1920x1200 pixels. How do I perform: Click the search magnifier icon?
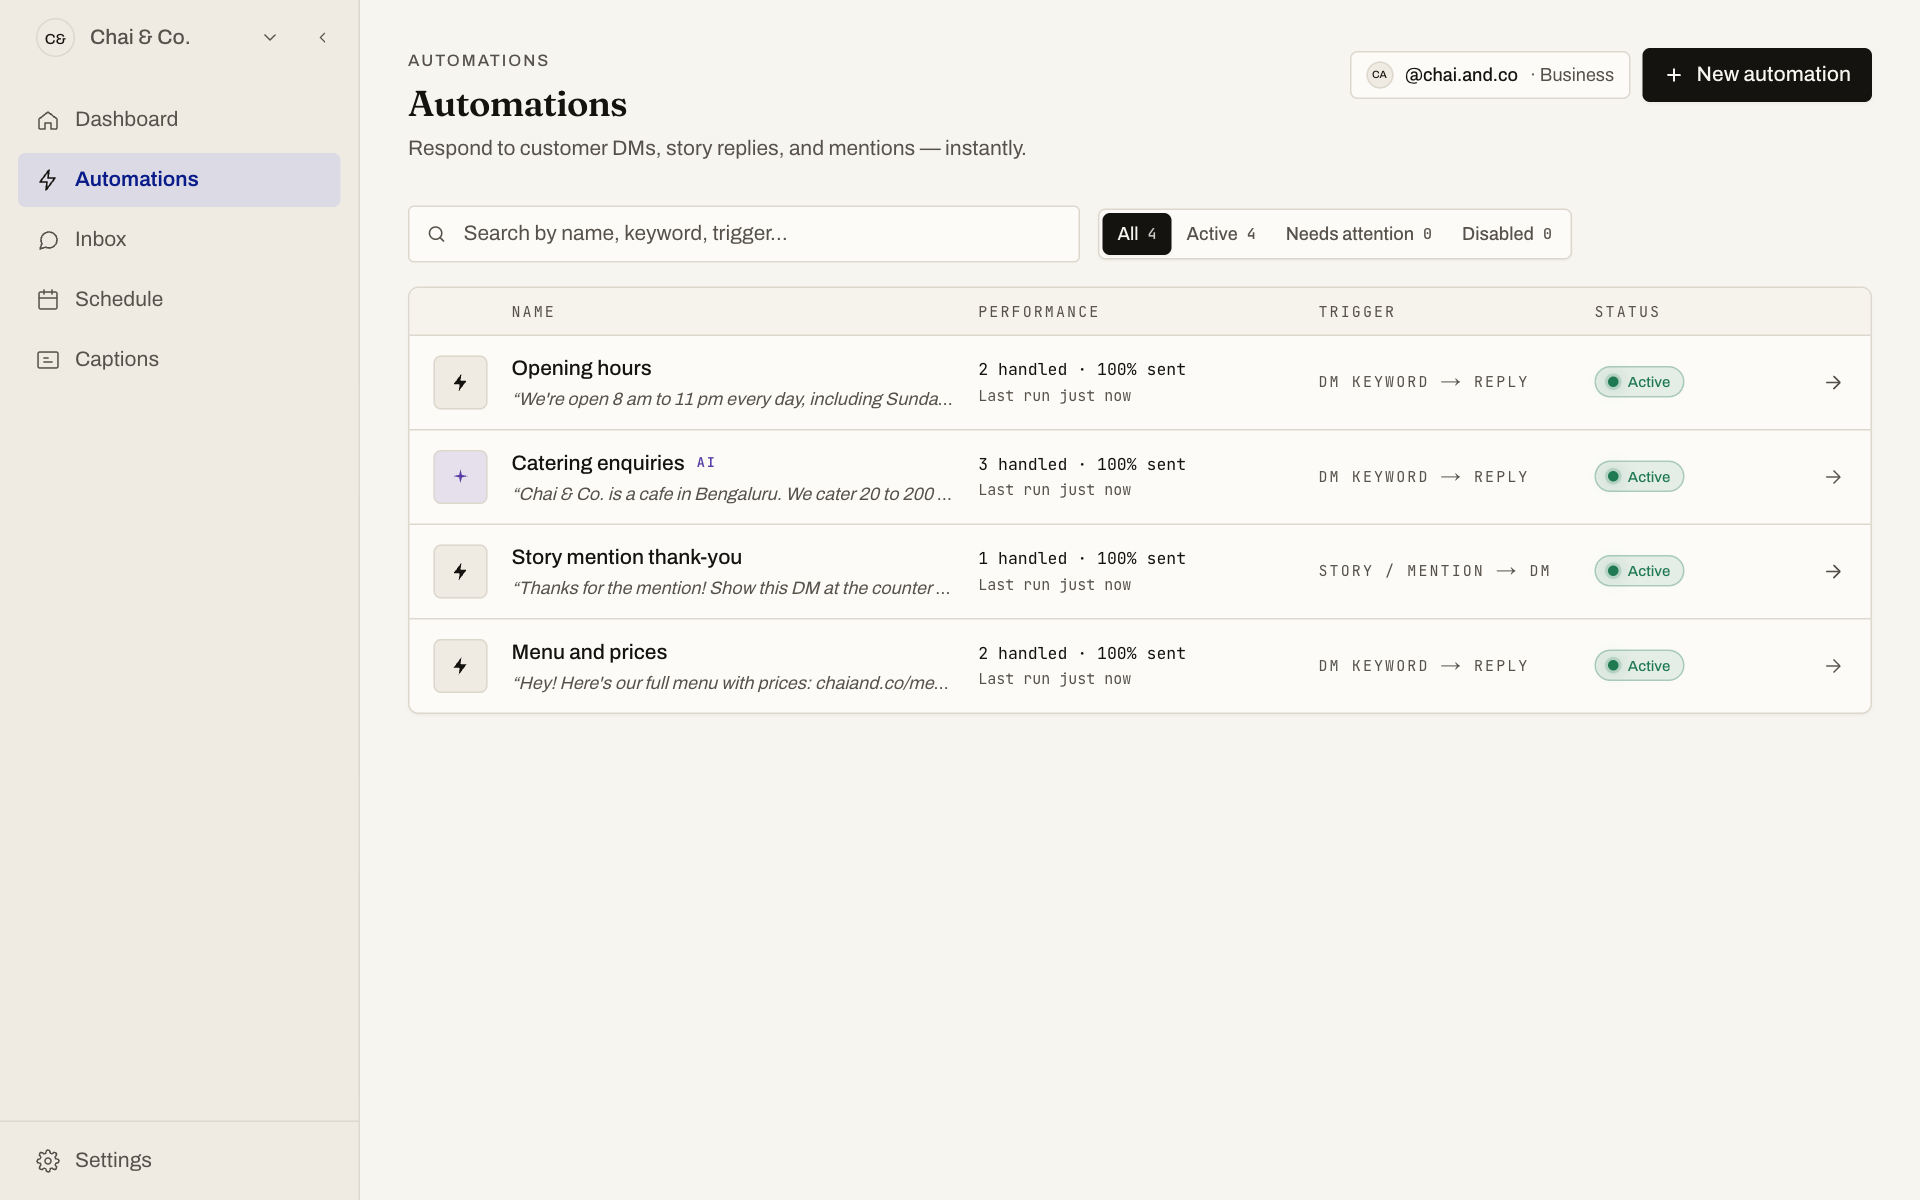[436, 234]
